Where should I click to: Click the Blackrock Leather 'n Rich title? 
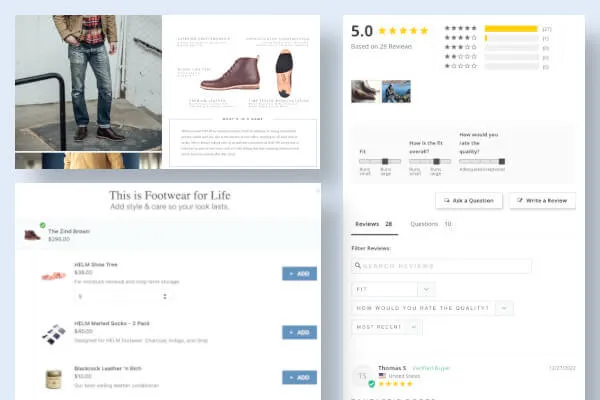coord(108,369)
